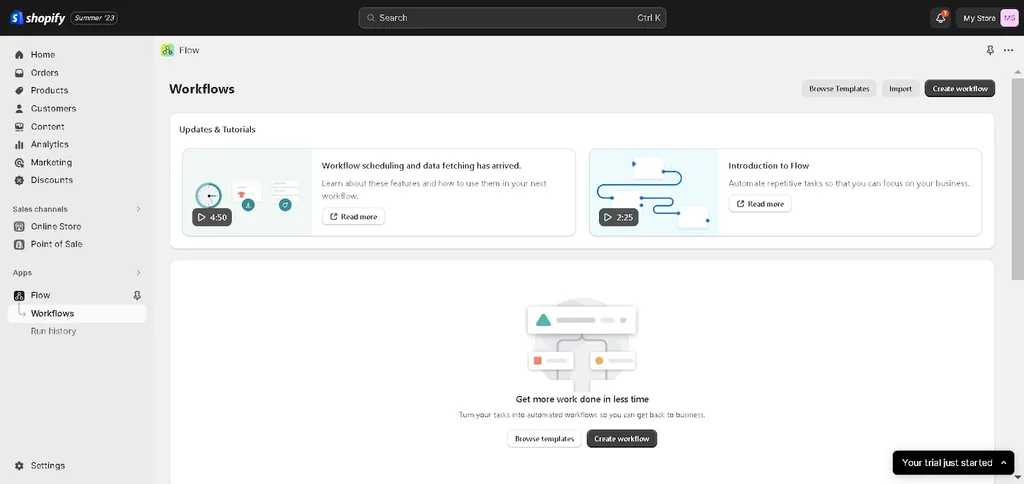Click the Flow app icon in sidebar
This screenshot has height=484, width=1024.
pyautogui.click(x=19, y=295)
